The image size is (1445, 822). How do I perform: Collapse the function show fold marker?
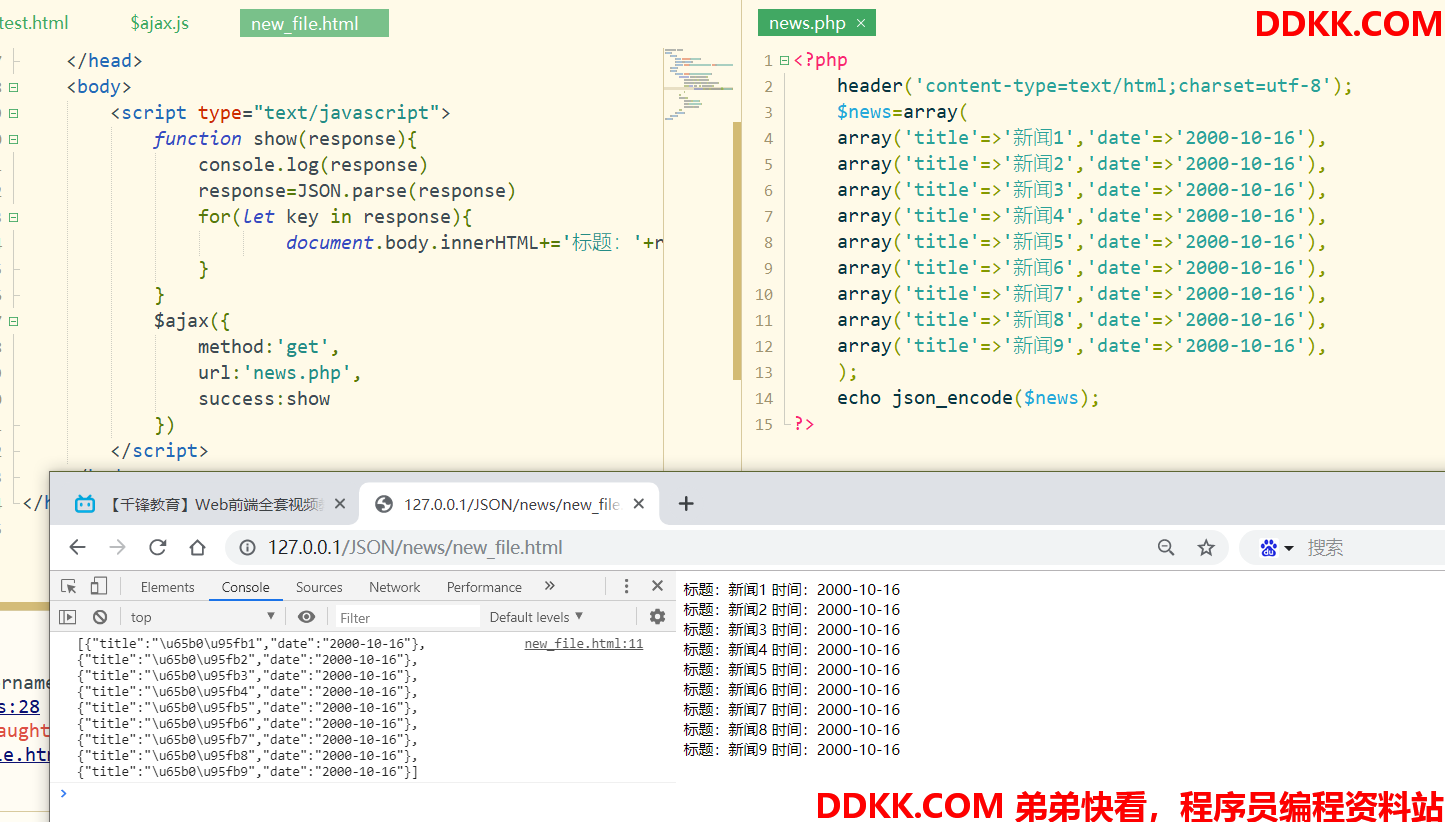point(14,139)
